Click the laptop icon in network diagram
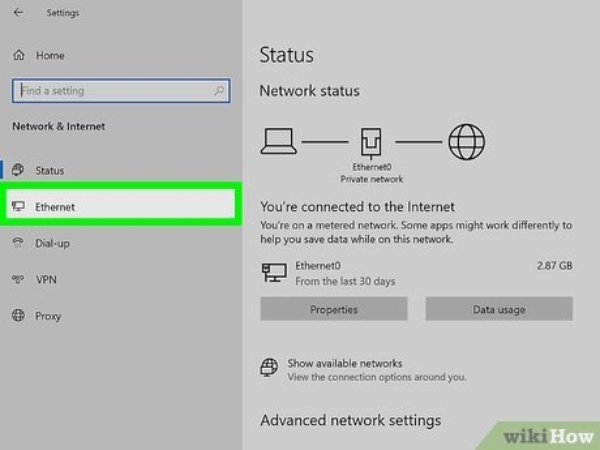 279,142
